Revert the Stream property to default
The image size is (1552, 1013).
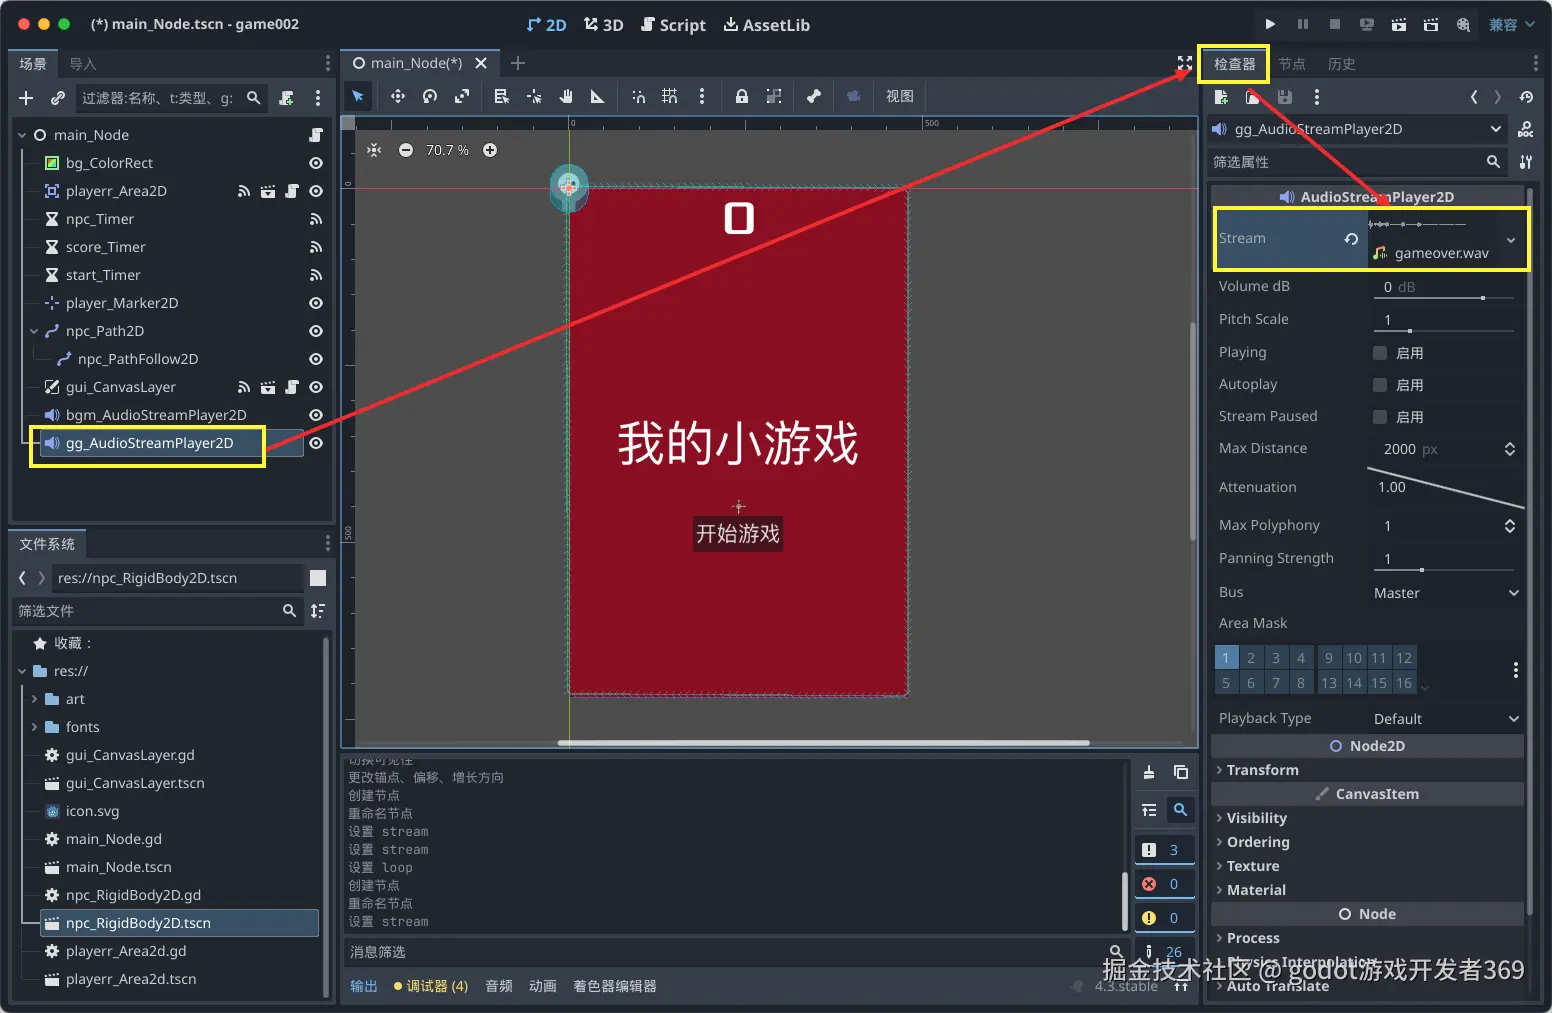[x=1351, y=239]
